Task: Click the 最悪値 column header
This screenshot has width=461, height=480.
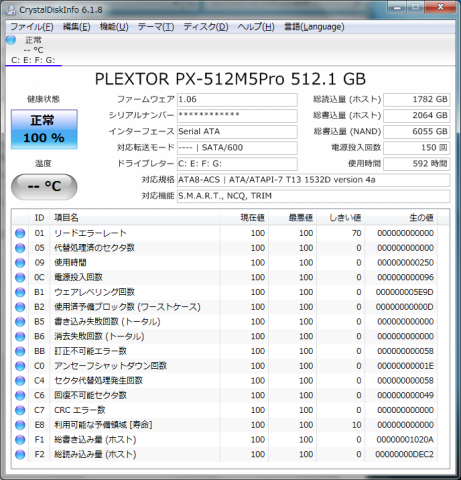Action: (292, 218)
